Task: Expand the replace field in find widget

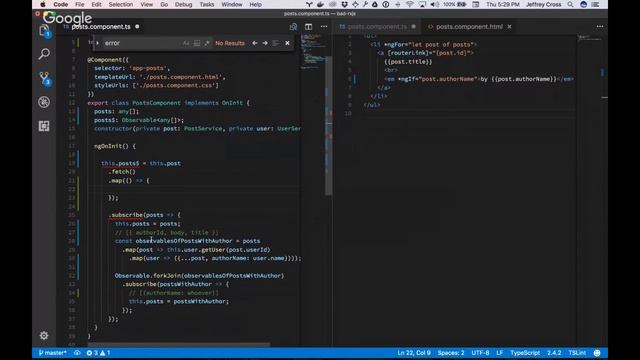Action: (98, 43)
